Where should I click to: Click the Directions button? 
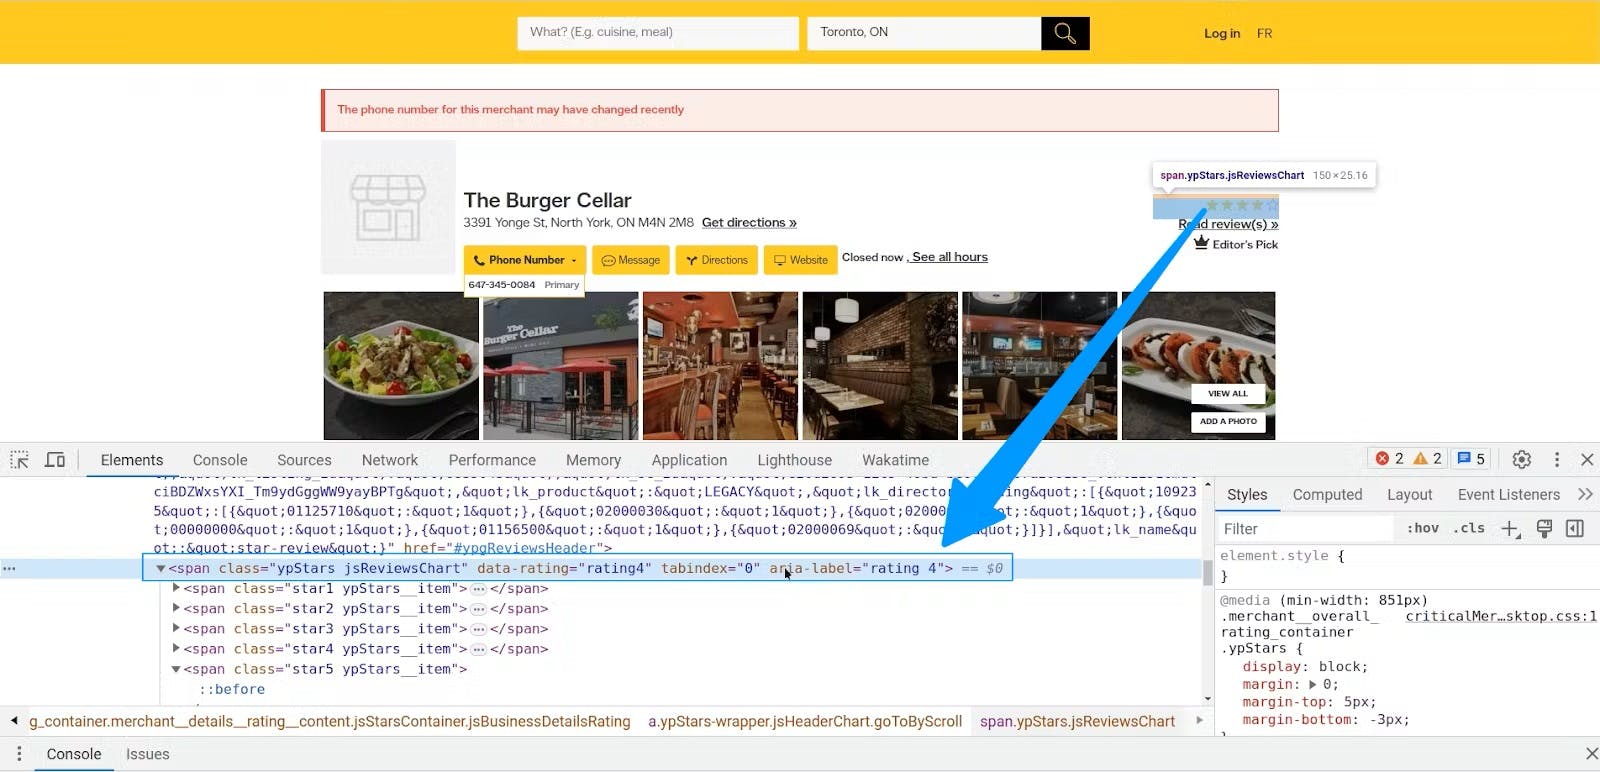[x=717, y=260]
